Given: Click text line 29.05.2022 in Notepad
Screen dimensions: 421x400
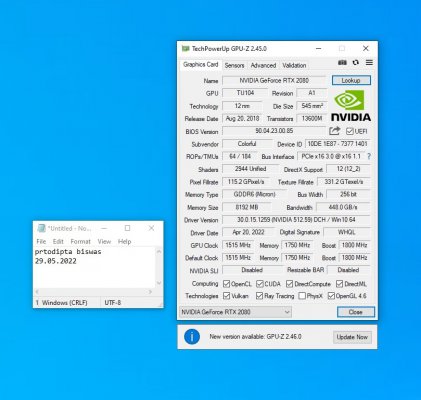Looking at the screenshot, I should click(x=56, y=261).
